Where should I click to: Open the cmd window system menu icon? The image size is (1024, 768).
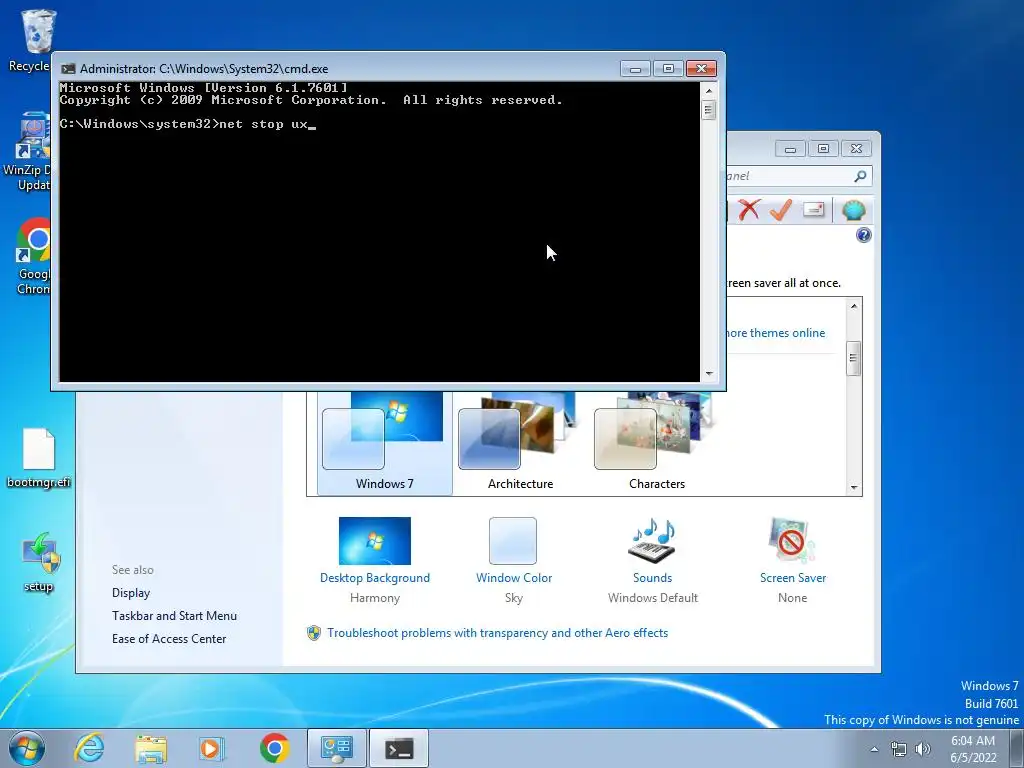(x=68, y=69)
